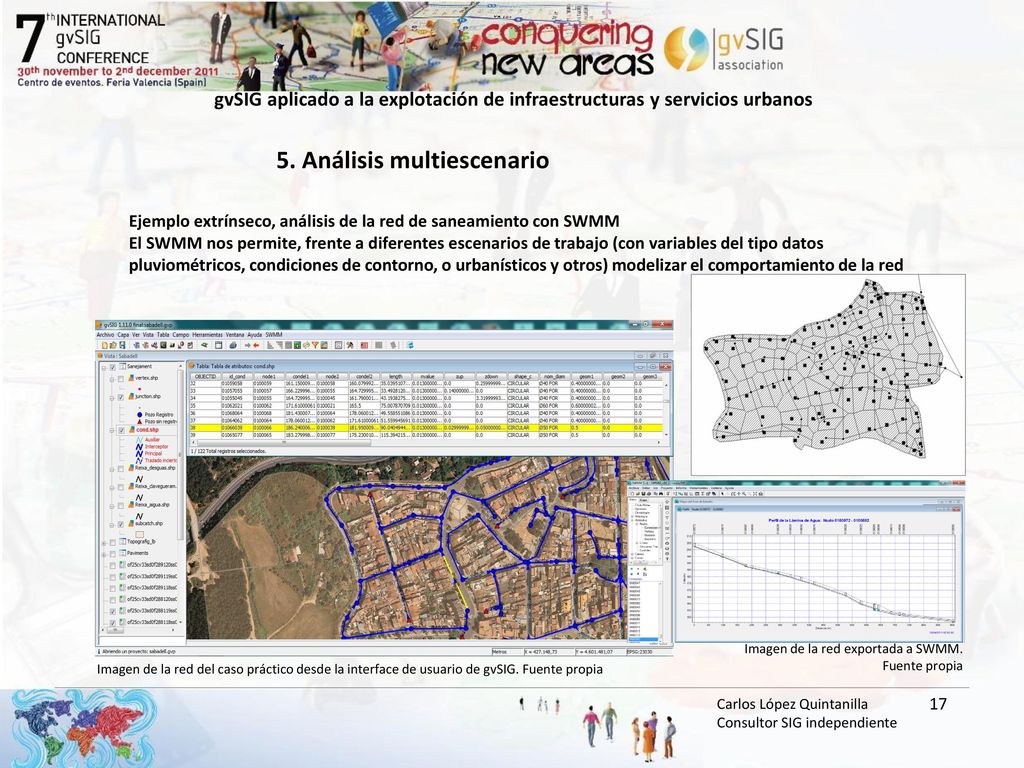Click 'Metros' units in status bar
Viewport: 1024px width, 768px height.
click(x=499, y=651)
